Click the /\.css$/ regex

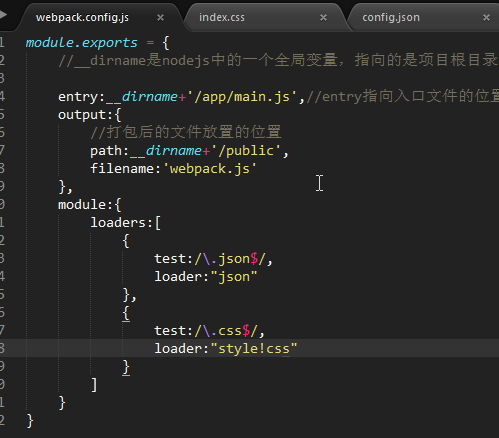pyautogui.click(x=226, y=331)
